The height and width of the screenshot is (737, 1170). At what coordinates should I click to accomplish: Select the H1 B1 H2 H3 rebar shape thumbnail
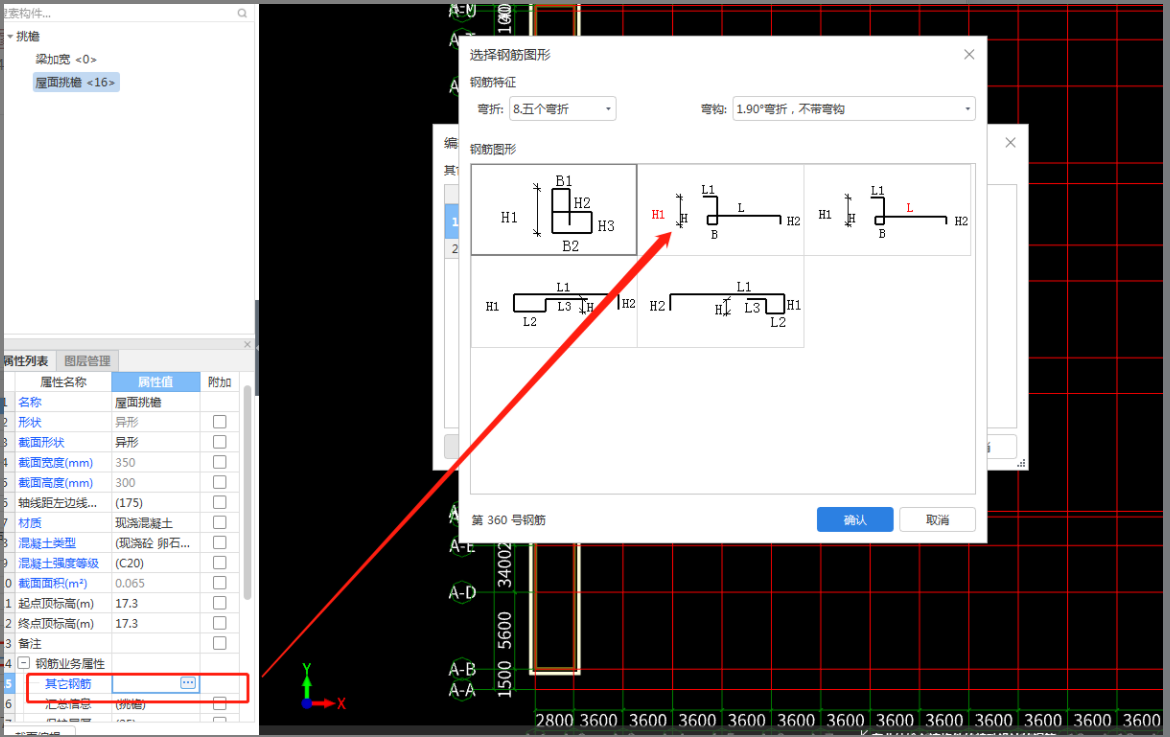pos(554,210)
